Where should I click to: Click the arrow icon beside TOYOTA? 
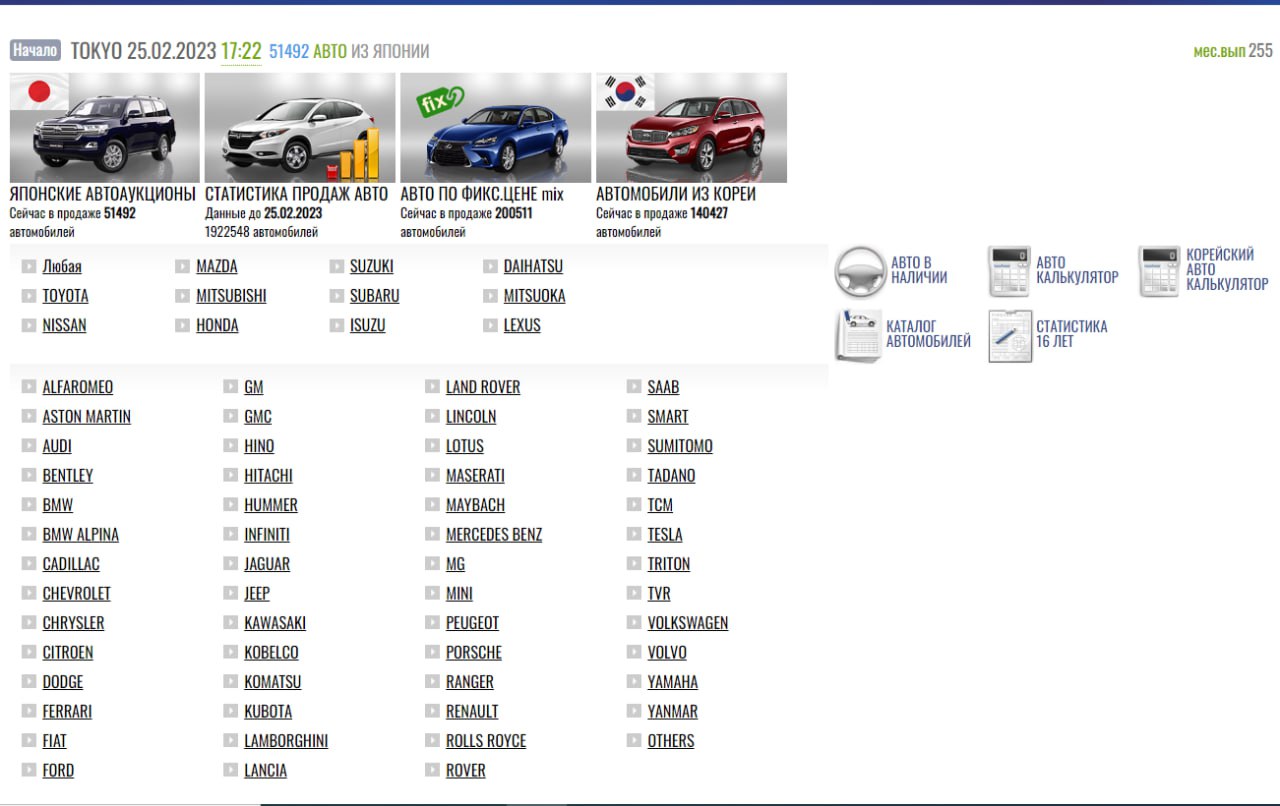pos(29,296)
